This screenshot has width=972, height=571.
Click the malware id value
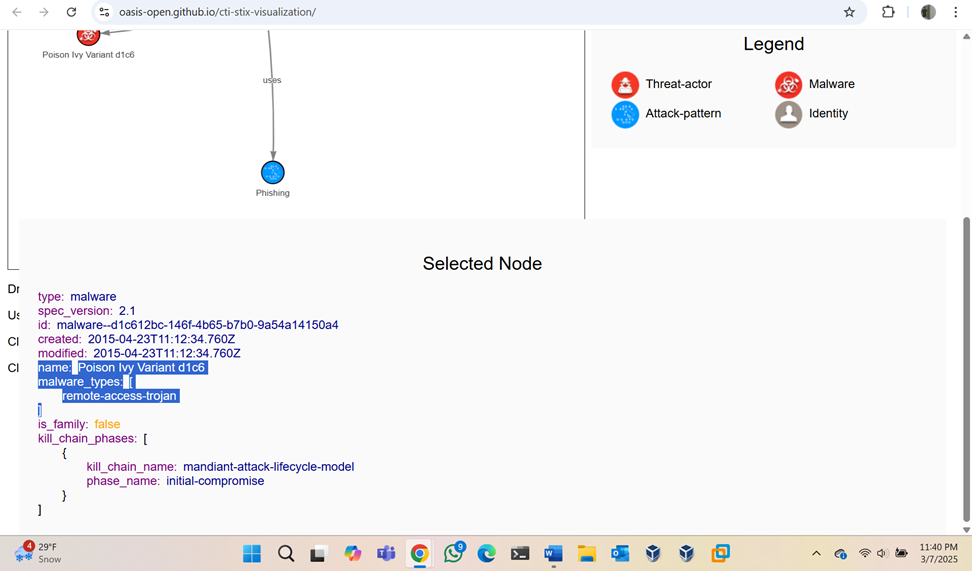[197, 325]
